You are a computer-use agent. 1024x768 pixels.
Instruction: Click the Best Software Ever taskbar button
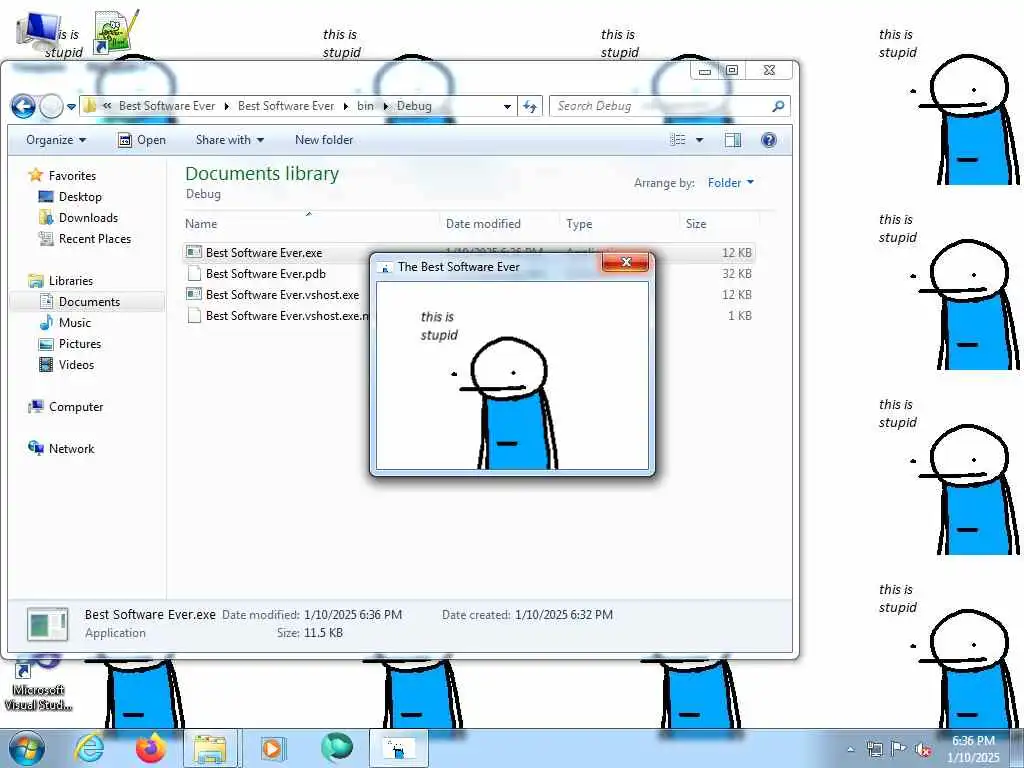pos(398,748)
